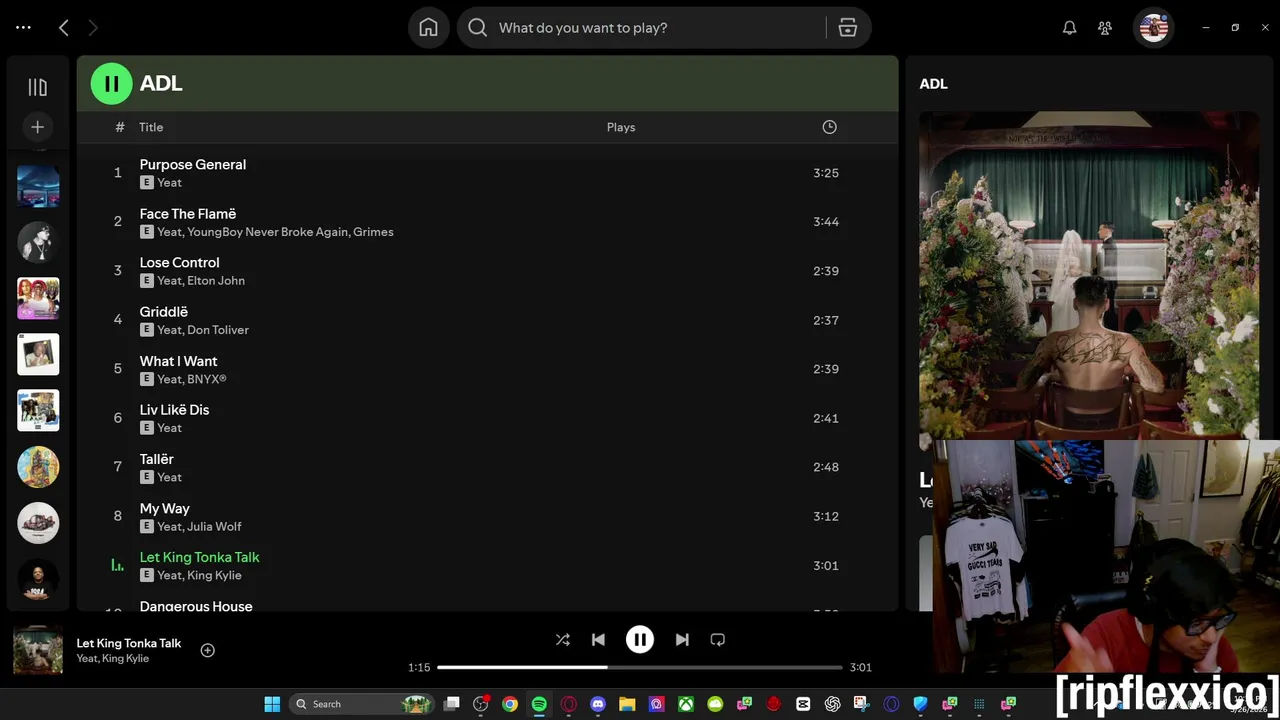The image size is (1280, 720).
Task: Click ADL heading in Now Playing panel
Action: click(x=933, y=84)
